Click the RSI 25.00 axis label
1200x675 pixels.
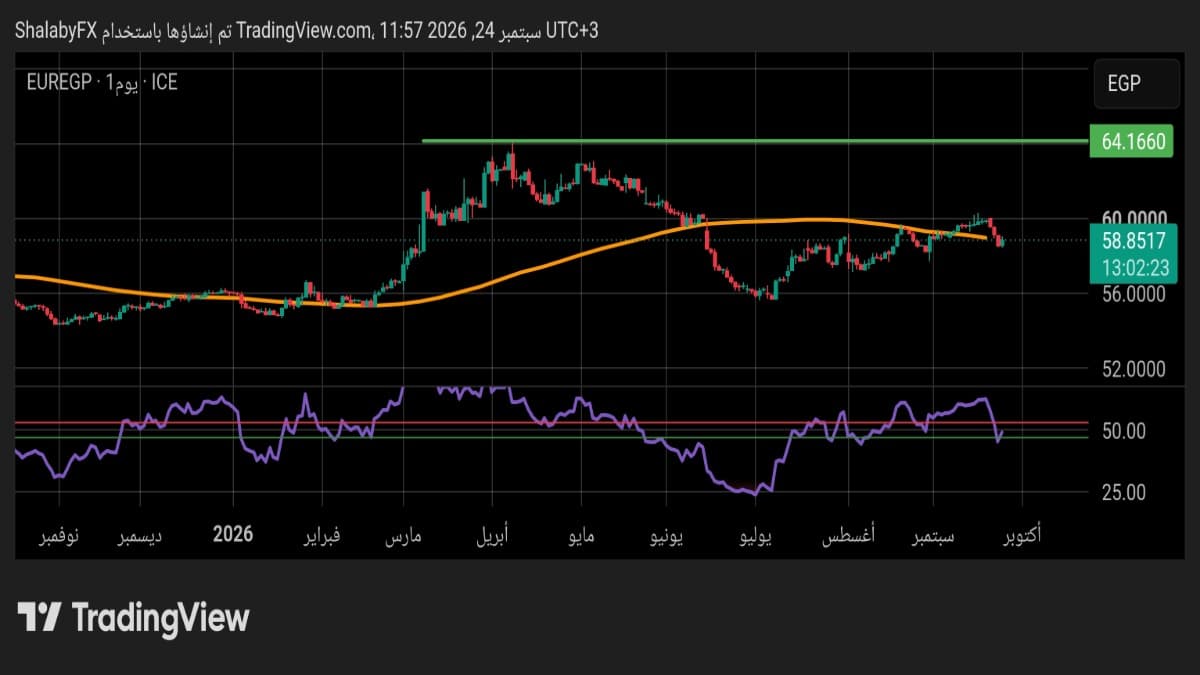[x=1124, y=492]
